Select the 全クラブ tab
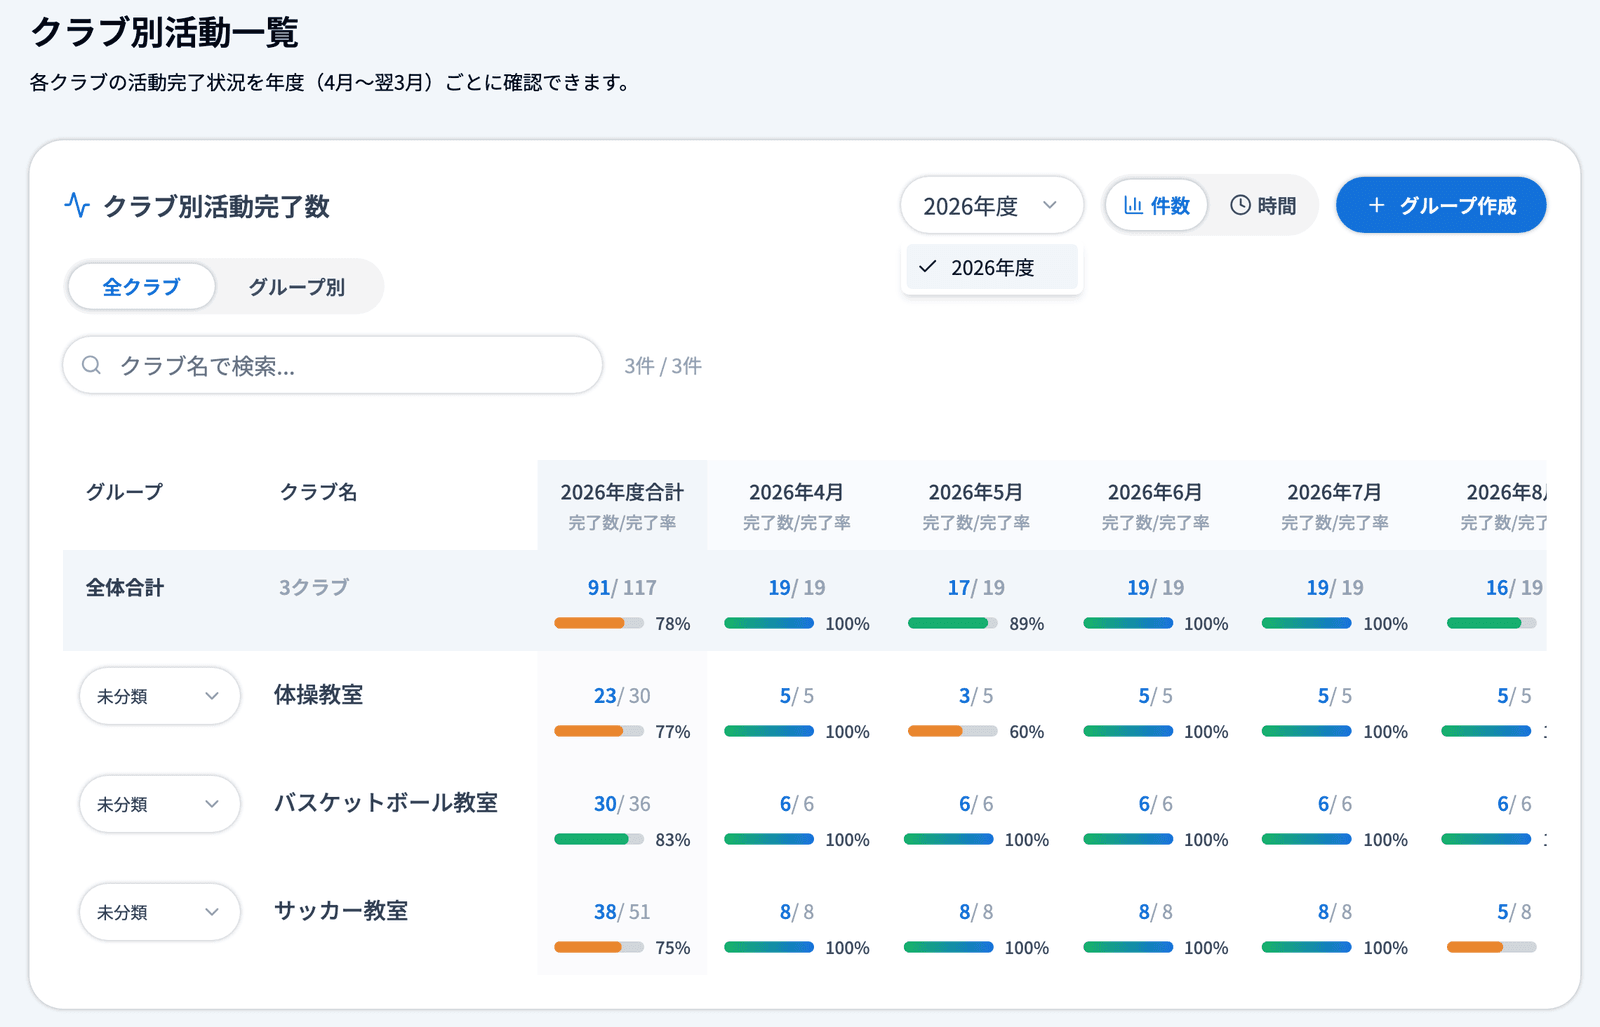Screen dimensions: 1600x1027 point(141,287)
